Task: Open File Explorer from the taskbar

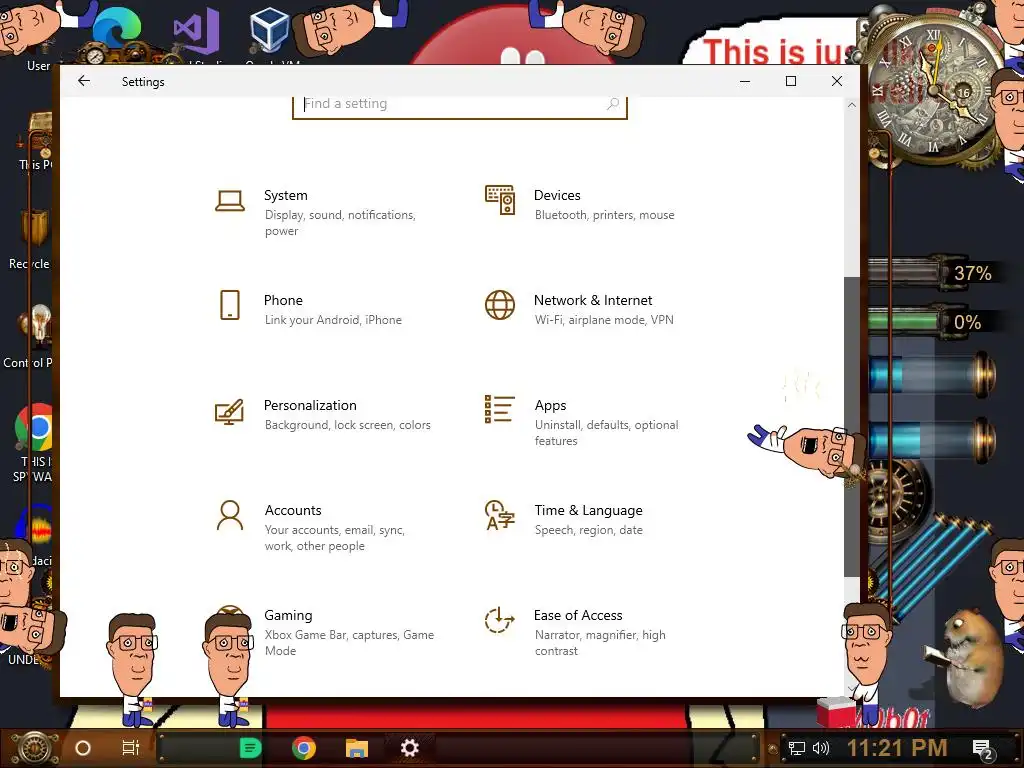Action: click(x=357, y=748)
